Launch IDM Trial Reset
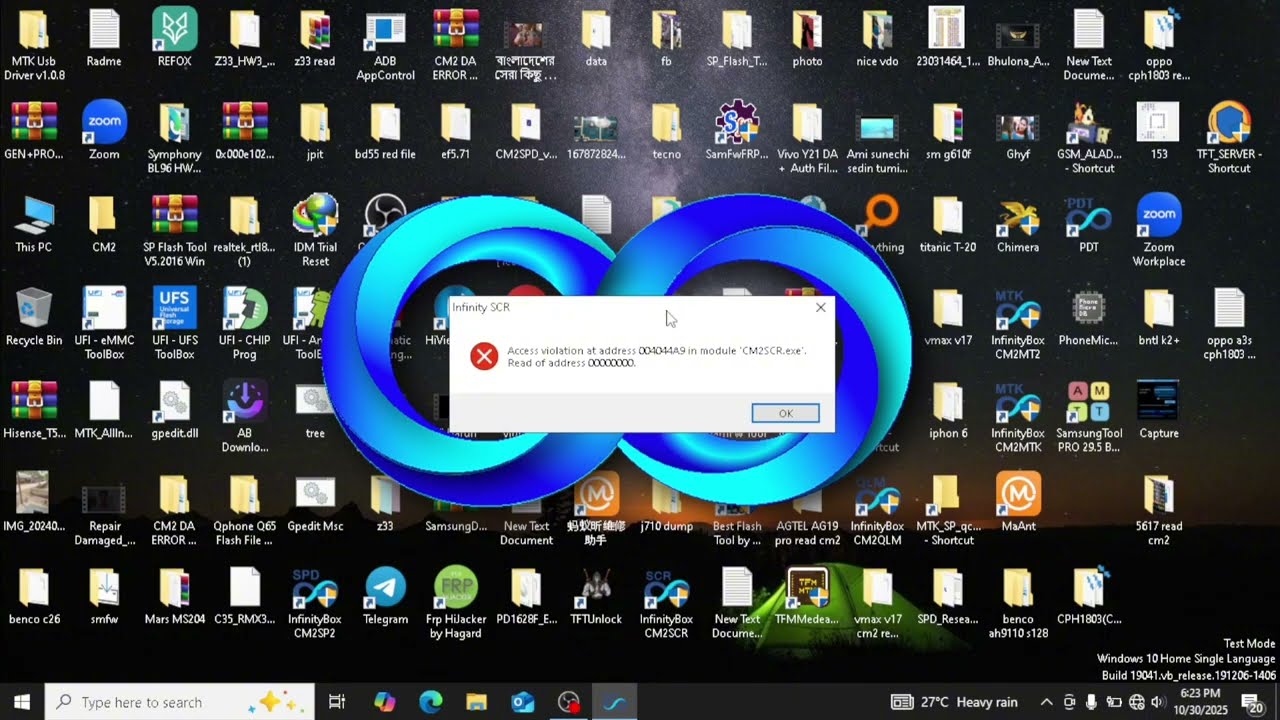 click(x=315, y=231)
